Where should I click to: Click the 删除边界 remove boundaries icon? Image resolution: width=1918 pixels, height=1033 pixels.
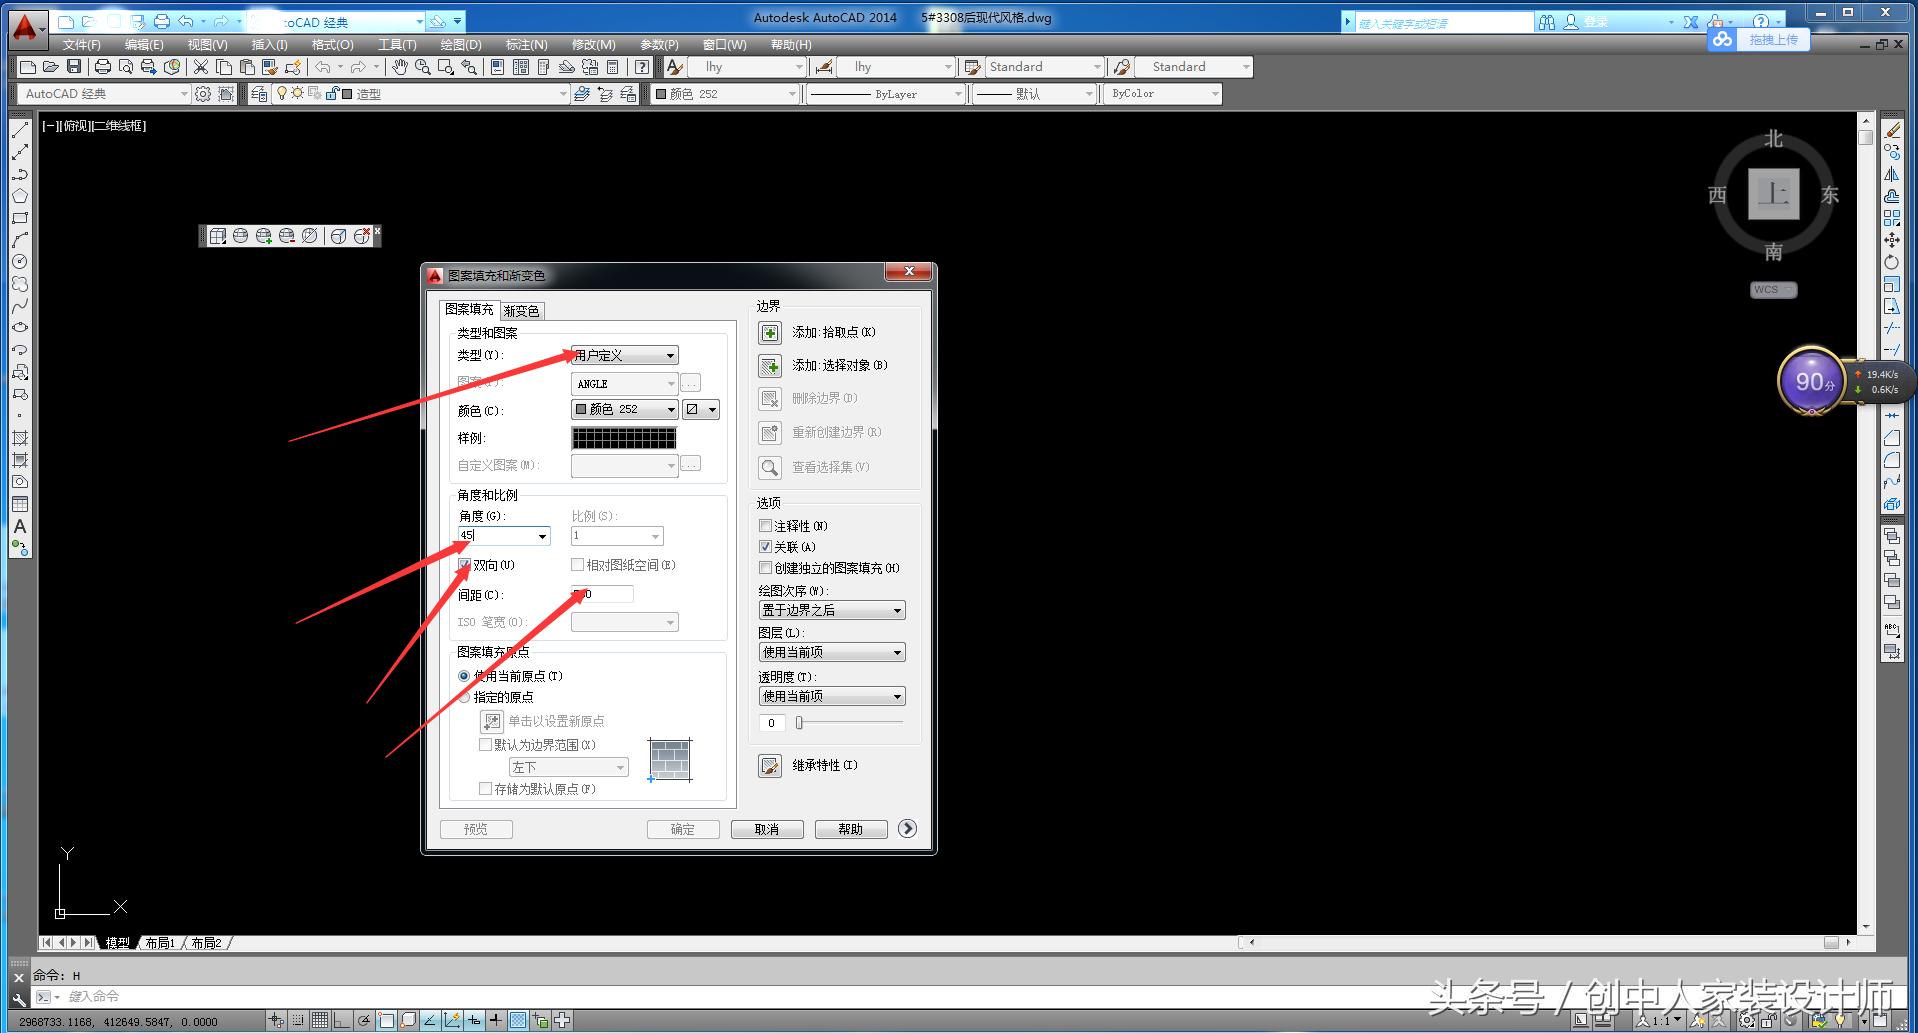click(x=770, y=399)
